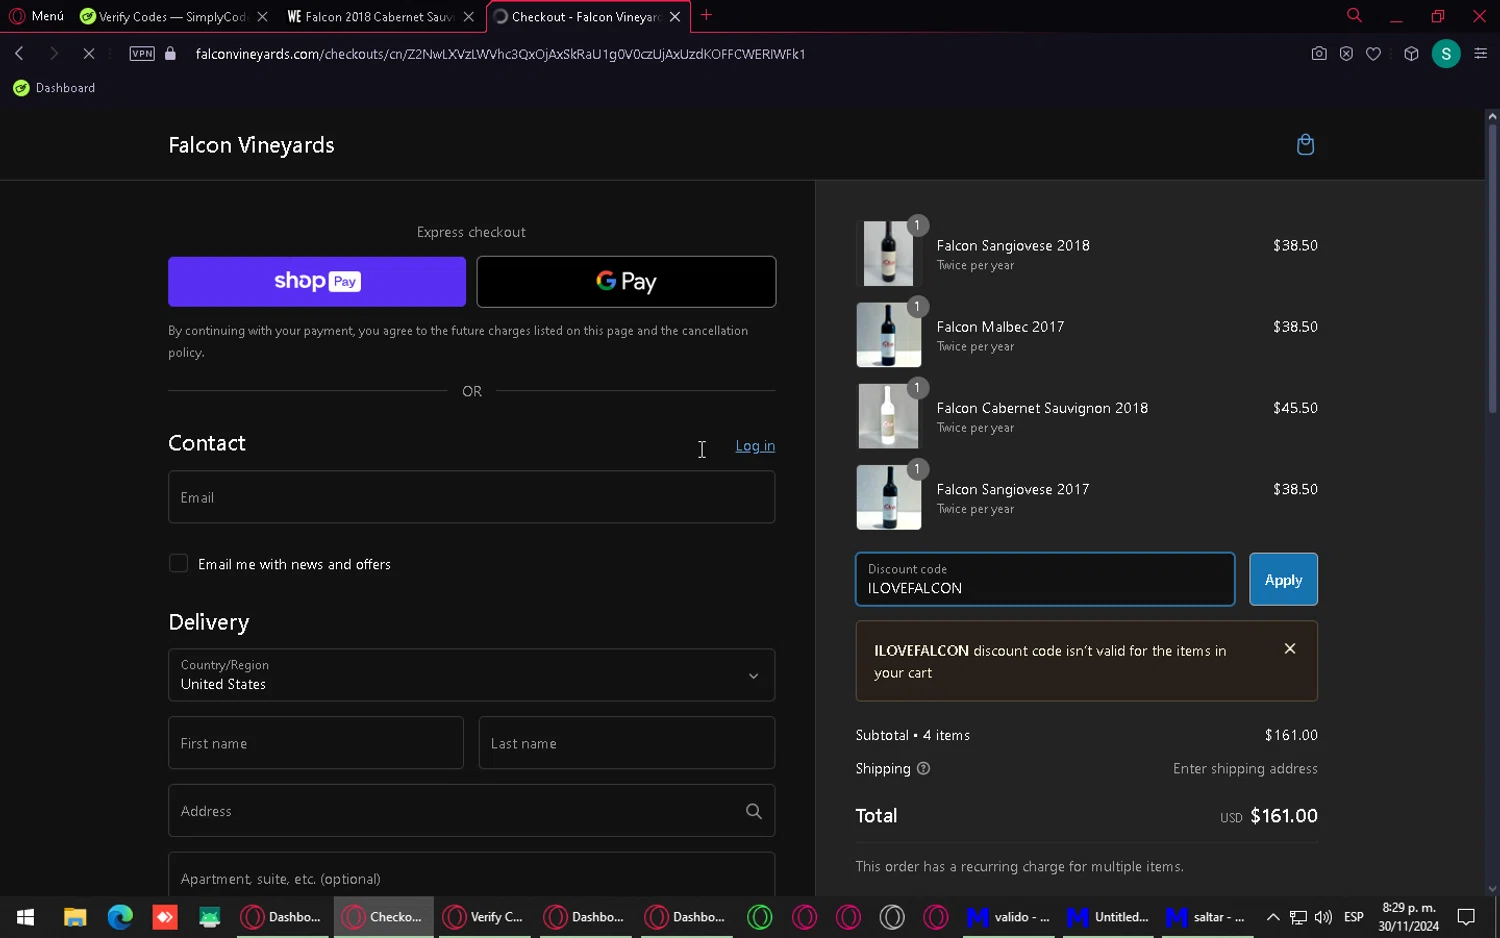
Task: Go back to the previous page
Action: [19, 54]
